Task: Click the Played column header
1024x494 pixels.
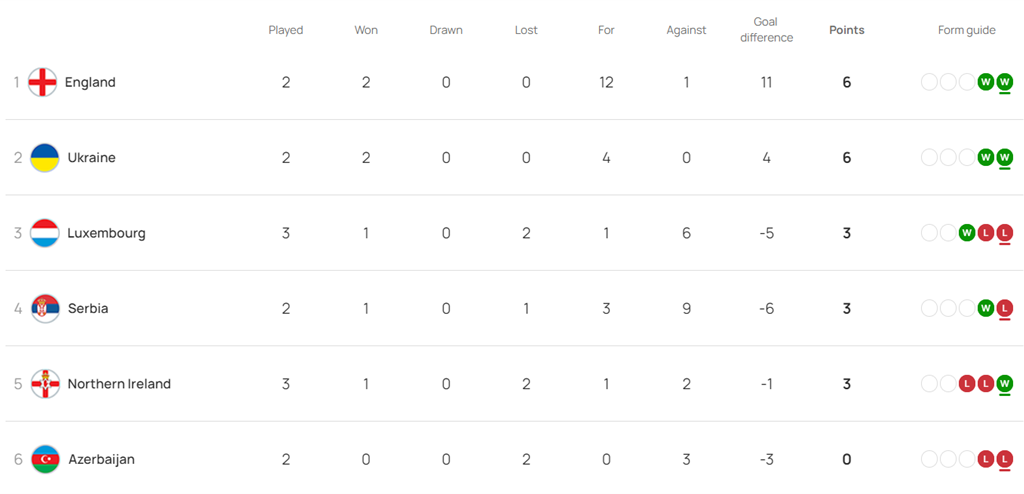Action: tap(286, 30)
